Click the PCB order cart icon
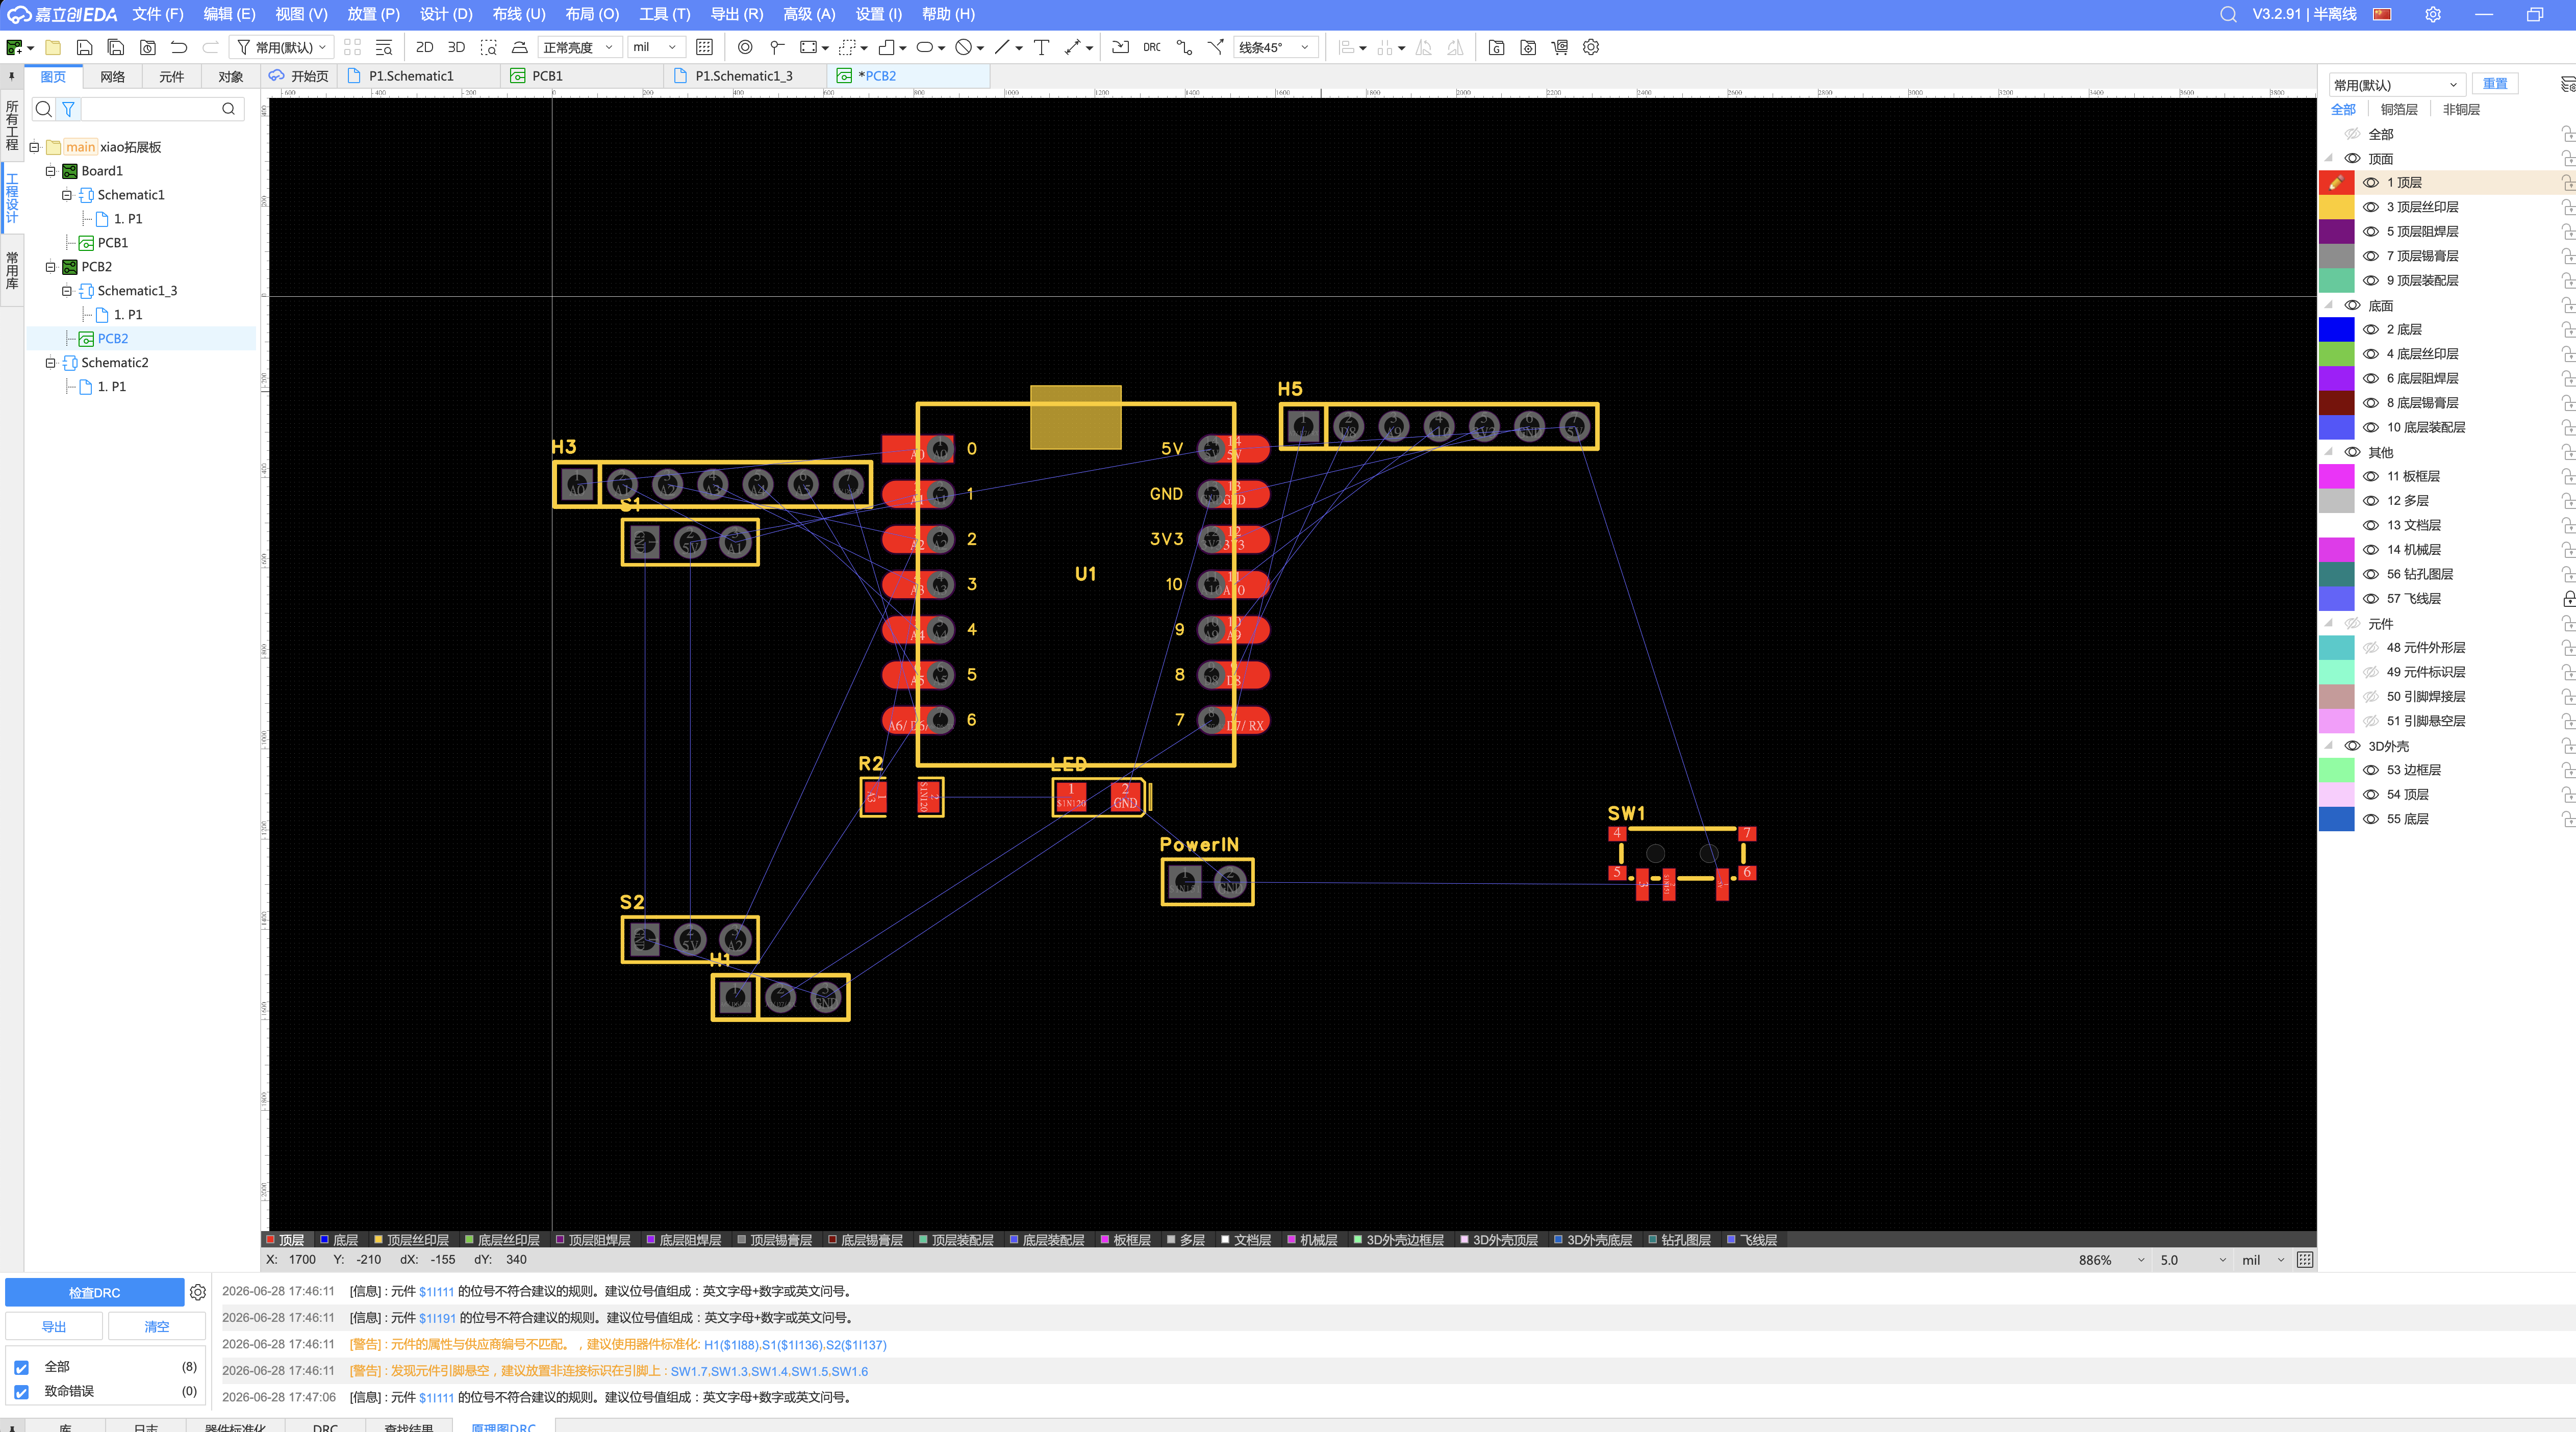 coord(1560,47)
